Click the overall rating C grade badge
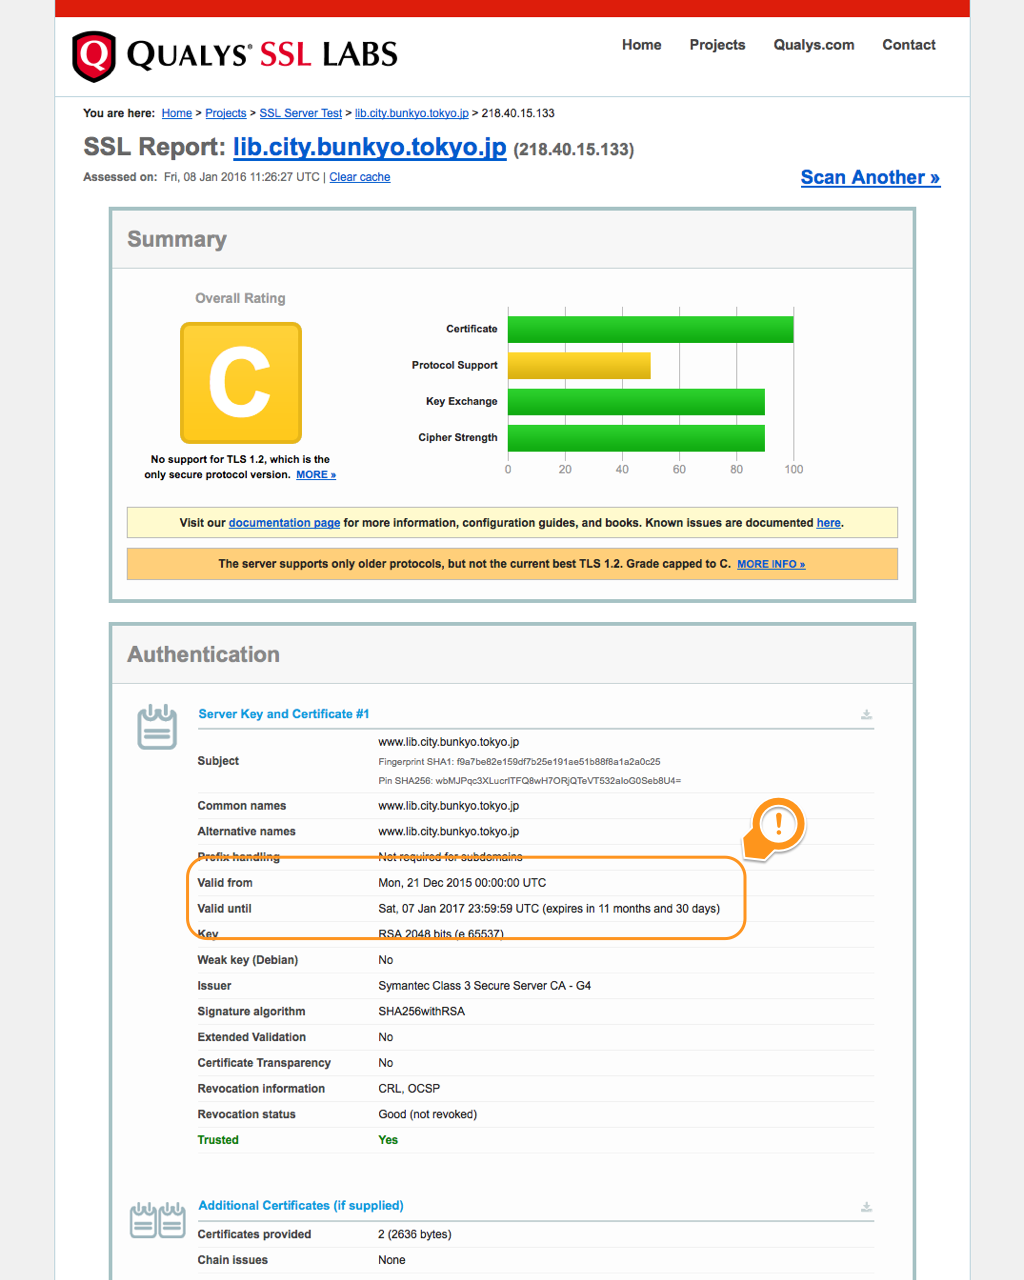 point(241,382)
